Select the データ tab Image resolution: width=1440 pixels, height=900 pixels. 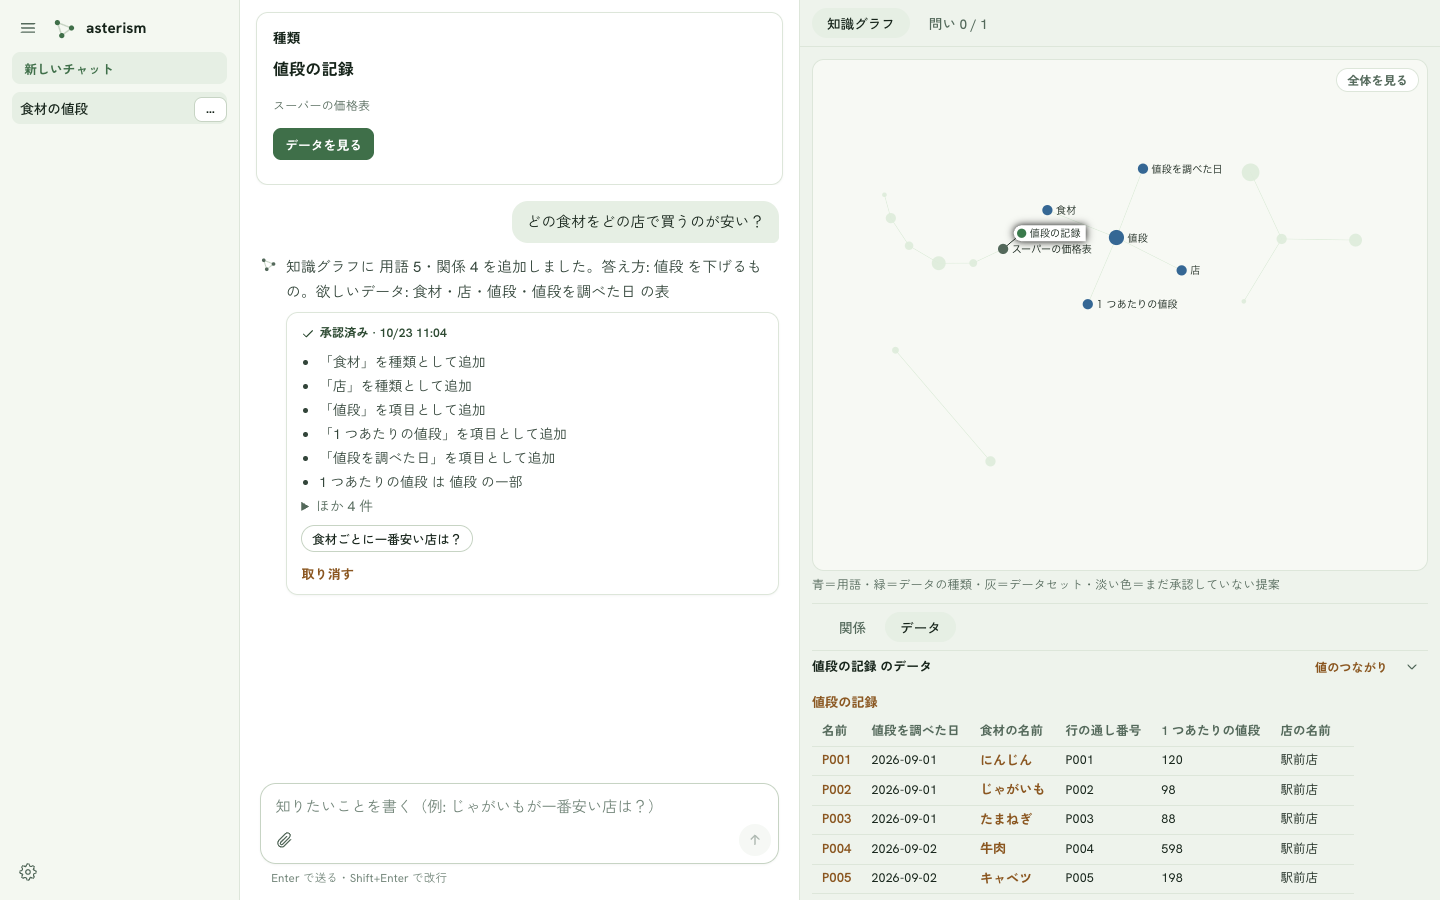pyautogui.click(x=920, y=628)
